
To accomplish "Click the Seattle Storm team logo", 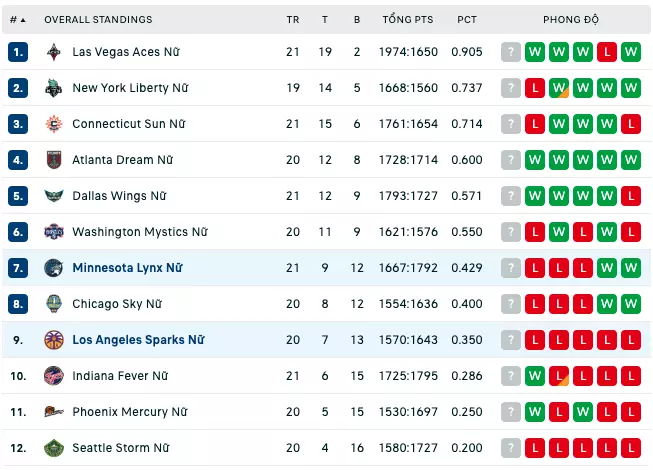I will (x=54, y=448).
